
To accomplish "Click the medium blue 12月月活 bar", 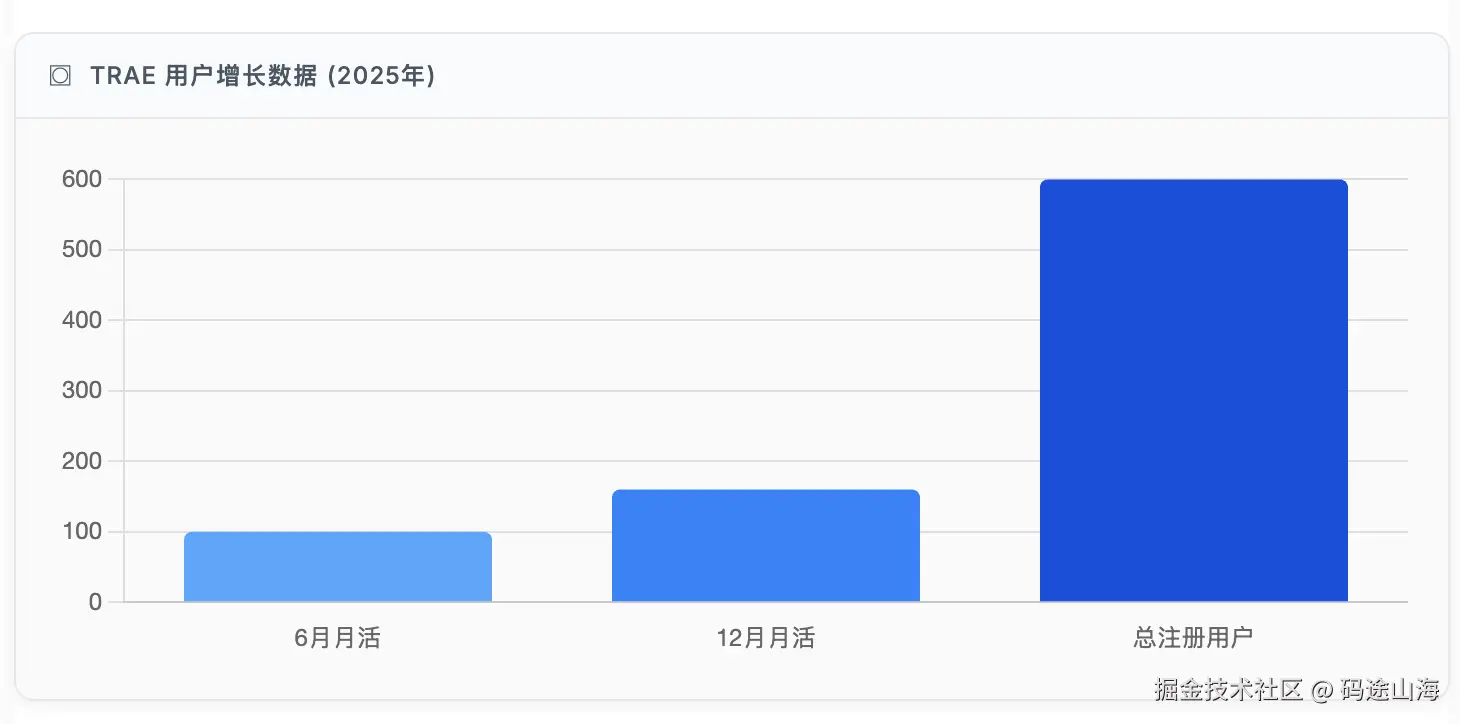I will click(x=766, y=546).
